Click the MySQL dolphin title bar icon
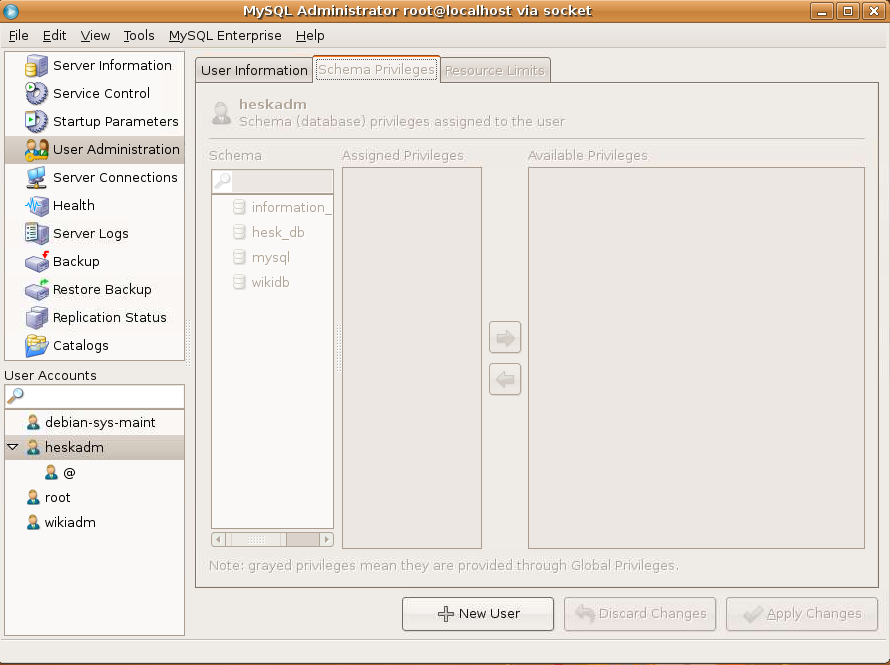Viewport: 890px width, 665px height. pyautogui.click(x=10, y=11)
